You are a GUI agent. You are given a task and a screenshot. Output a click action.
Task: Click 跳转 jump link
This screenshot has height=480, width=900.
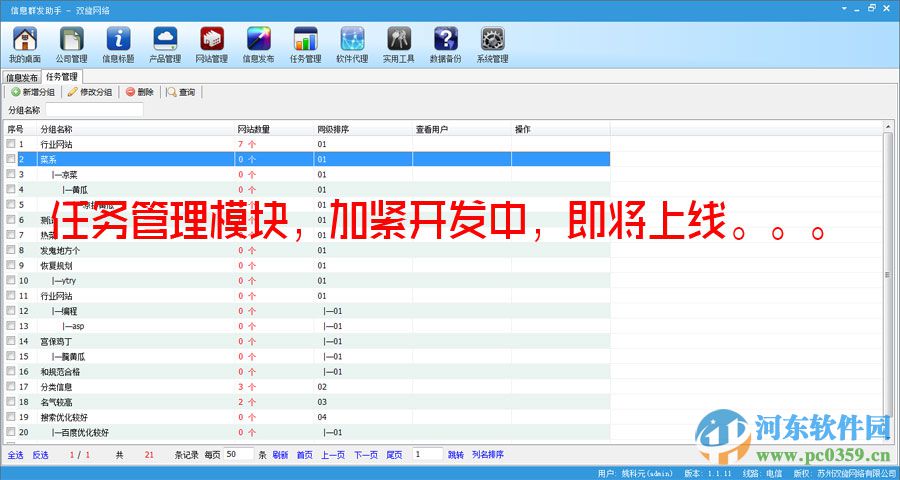(x=456, y=455)
